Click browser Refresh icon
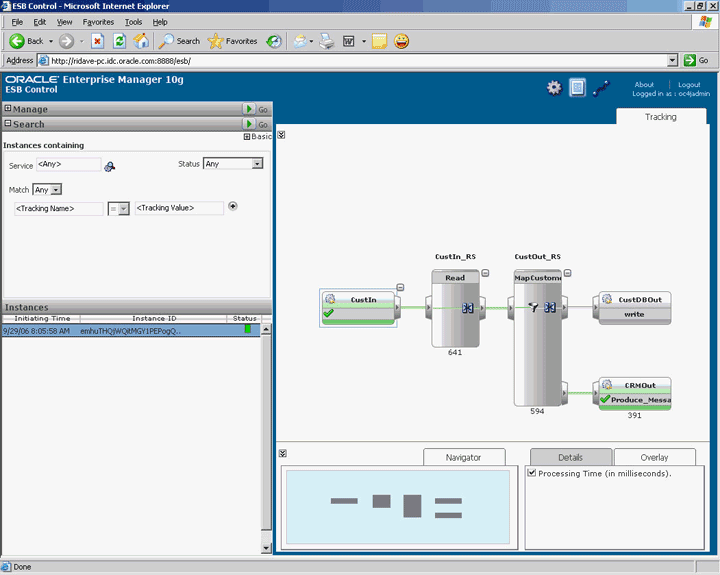The image size is (720, 575). 119,41
